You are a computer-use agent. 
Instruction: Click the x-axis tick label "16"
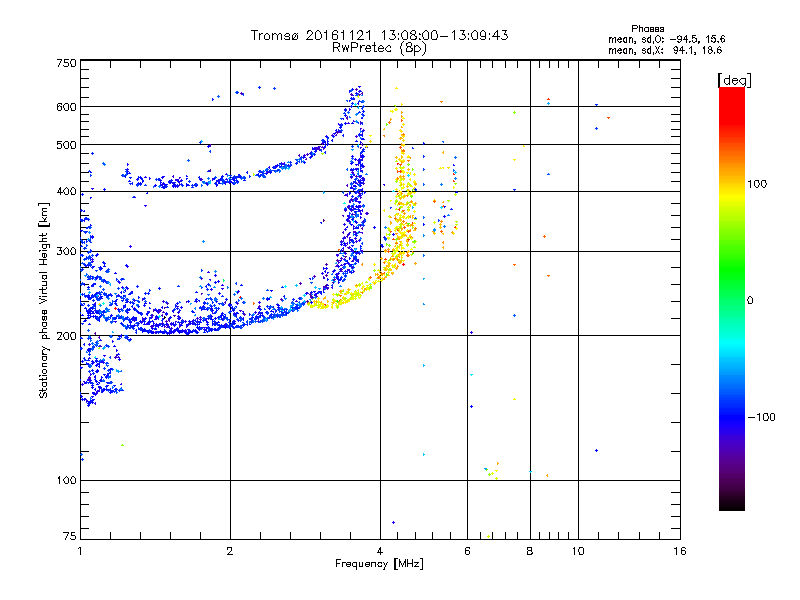pyautogui.click(x=680, y=551)
